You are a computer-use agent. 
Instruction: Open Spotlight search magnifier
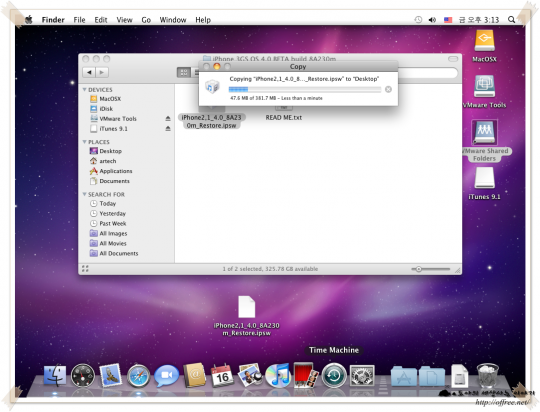(512, 20)
